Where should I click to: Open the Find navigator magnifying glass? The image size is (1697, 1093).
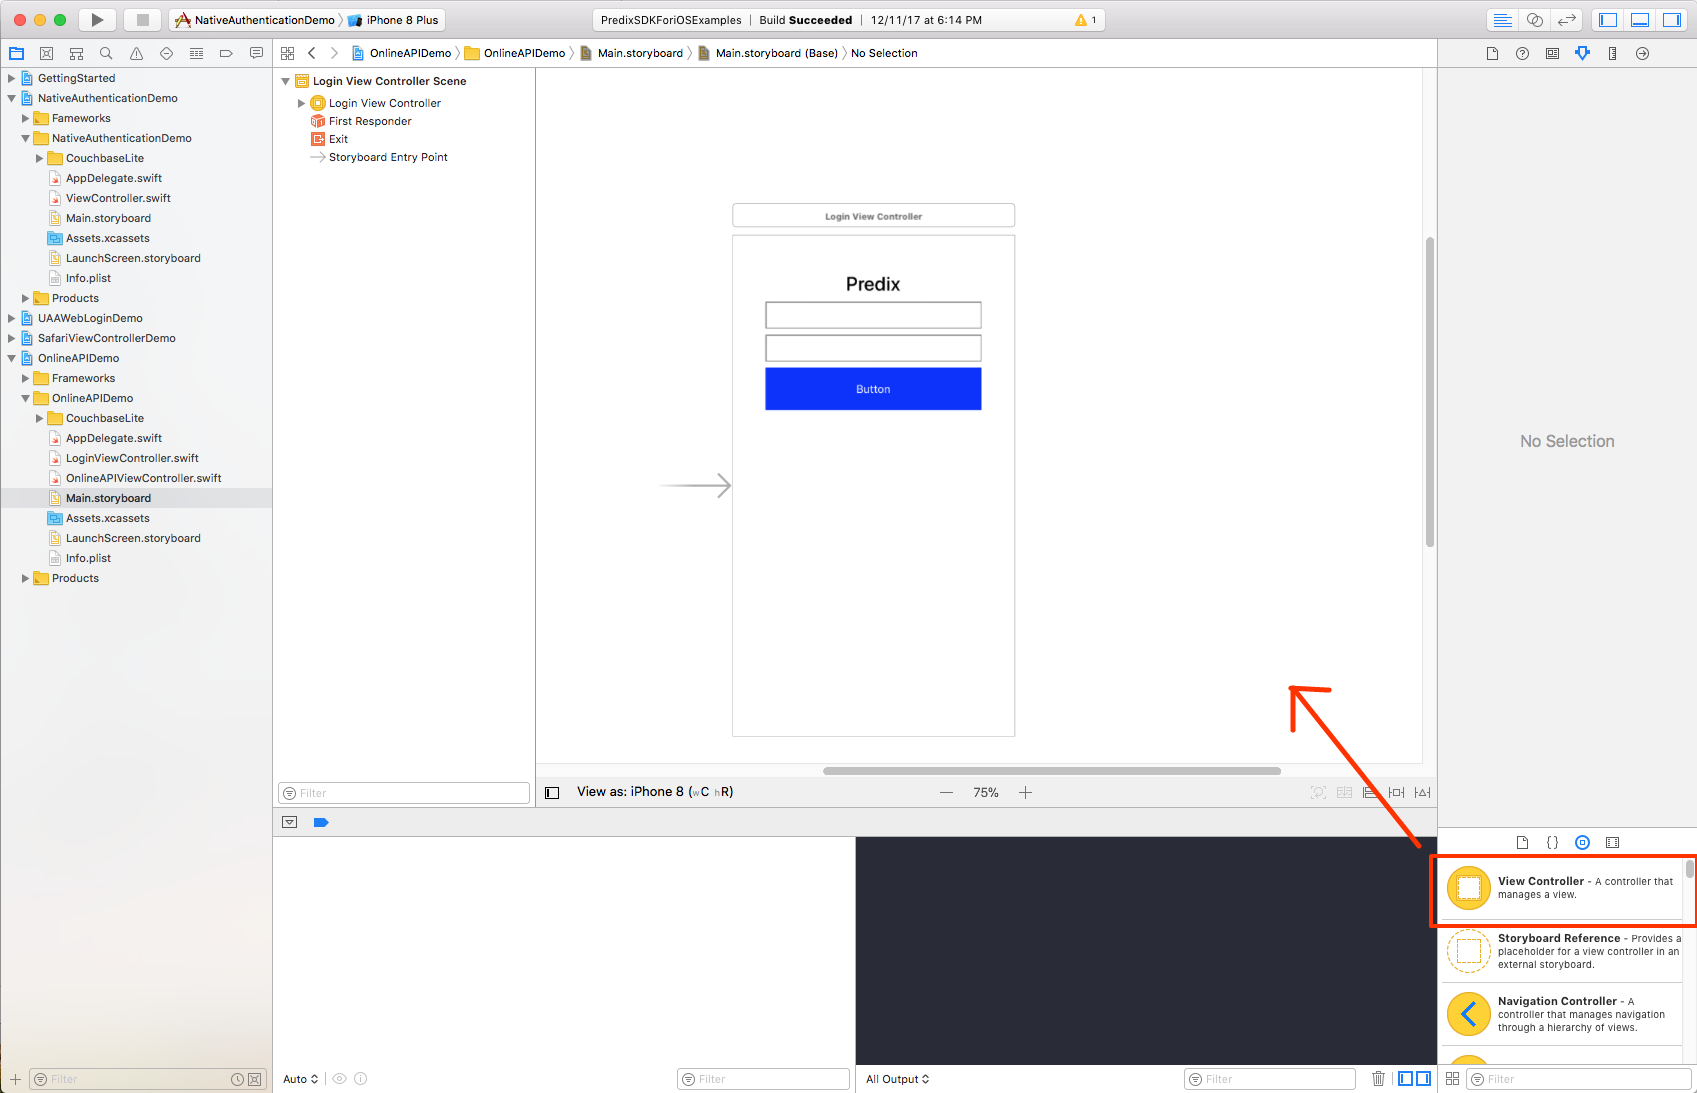106,53
